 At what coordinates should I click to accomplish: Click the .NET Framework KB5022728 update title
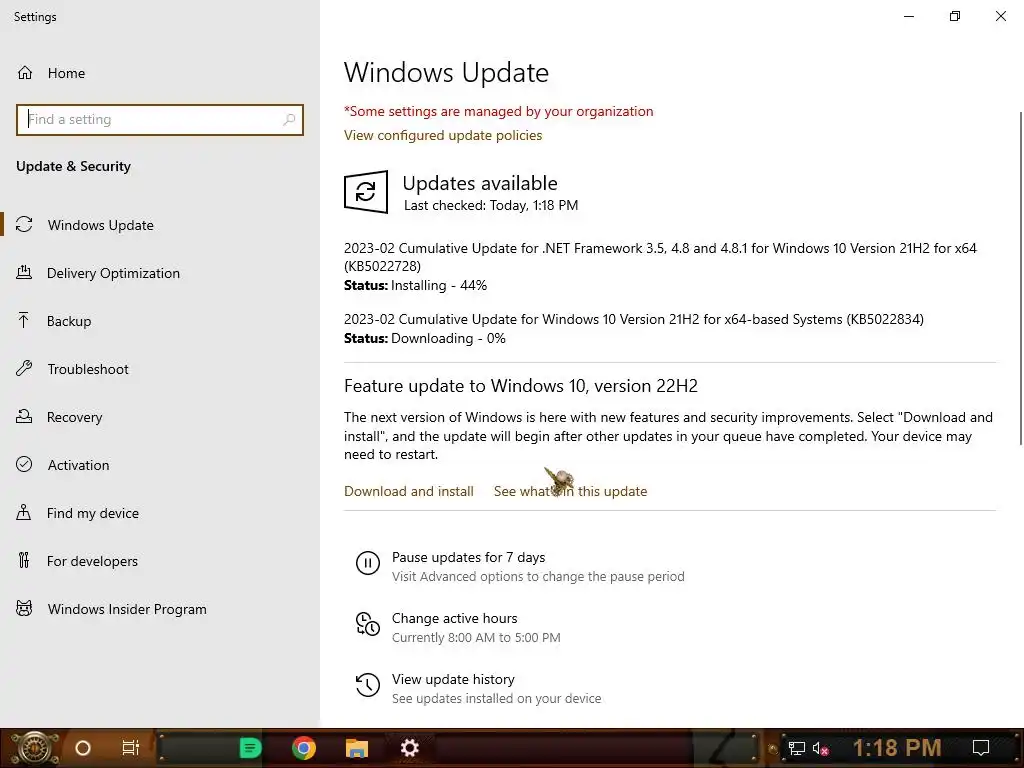660,257
